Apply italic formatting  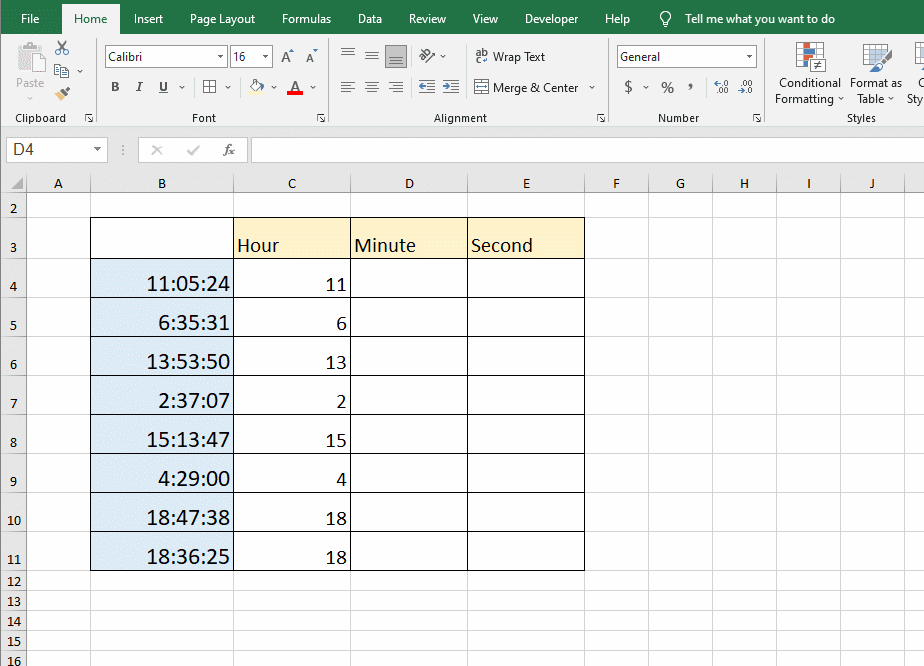[139, 88]
